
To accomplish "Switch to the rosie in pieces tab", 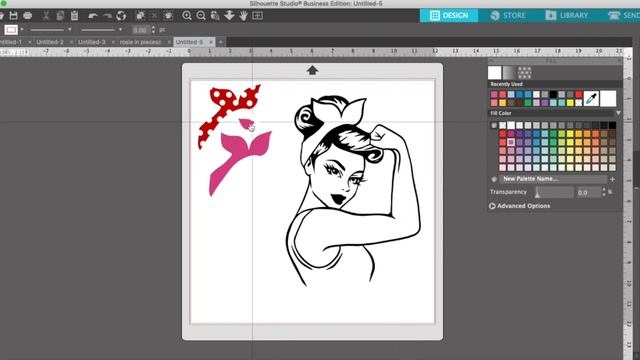I will pyautogui.click(x=140, y=42).
